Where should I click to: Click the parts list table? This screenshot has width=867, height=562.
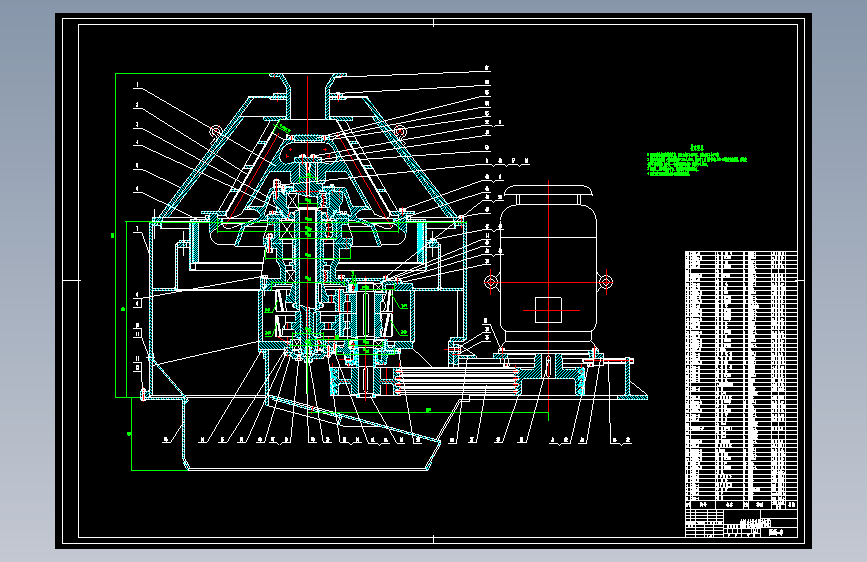coord(741,380)
